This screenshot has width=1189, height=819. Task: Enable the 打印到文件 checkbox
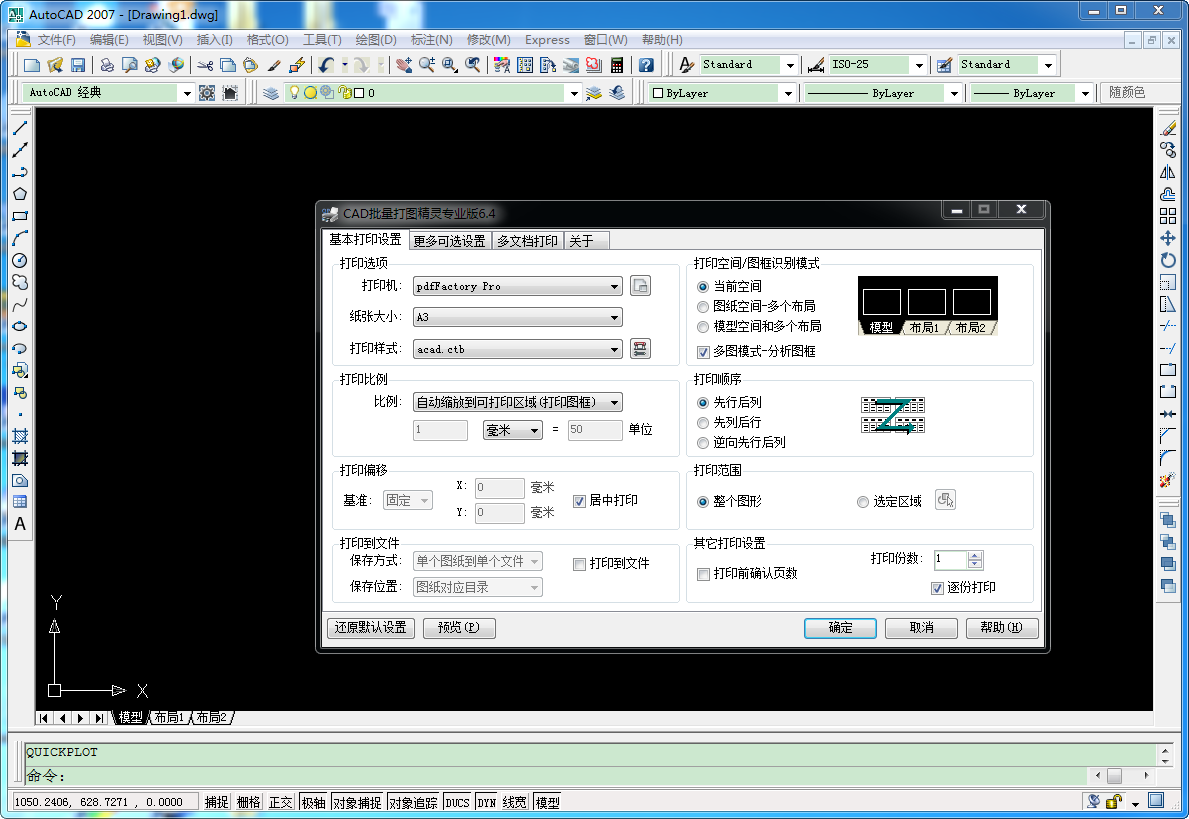[579, 564]
